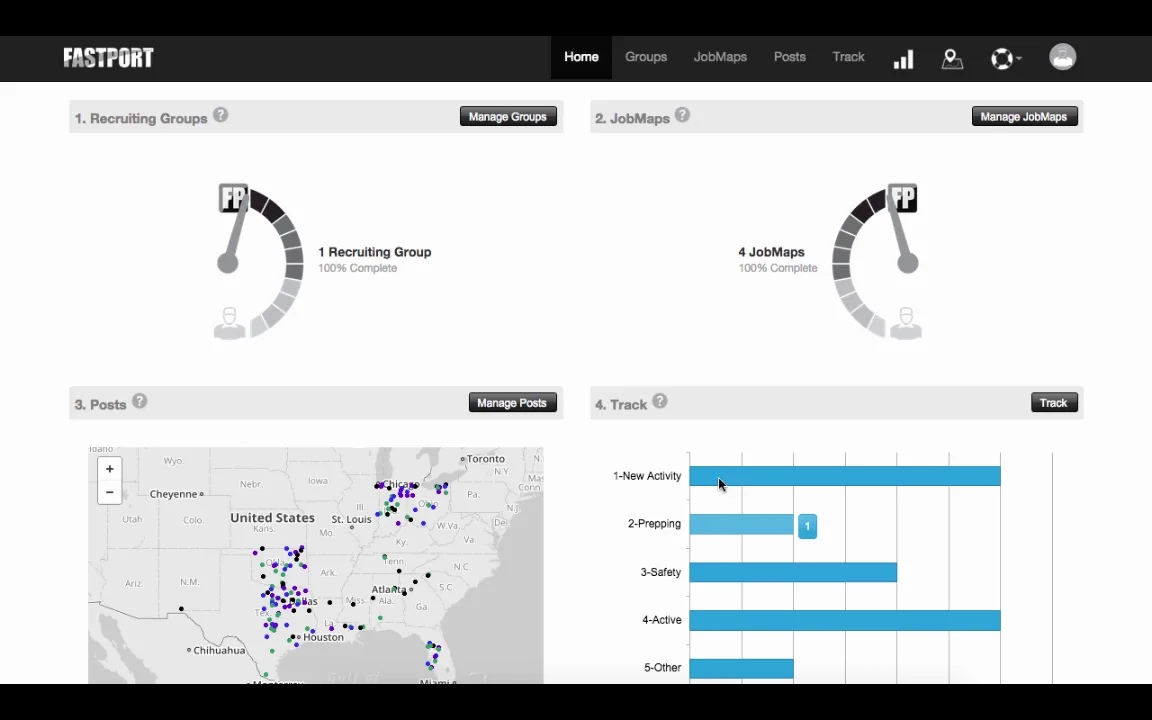This screenshot has width=1152, height=720.
Task: Click help icon beside Posts heading
Action: (x=140, y=401)
